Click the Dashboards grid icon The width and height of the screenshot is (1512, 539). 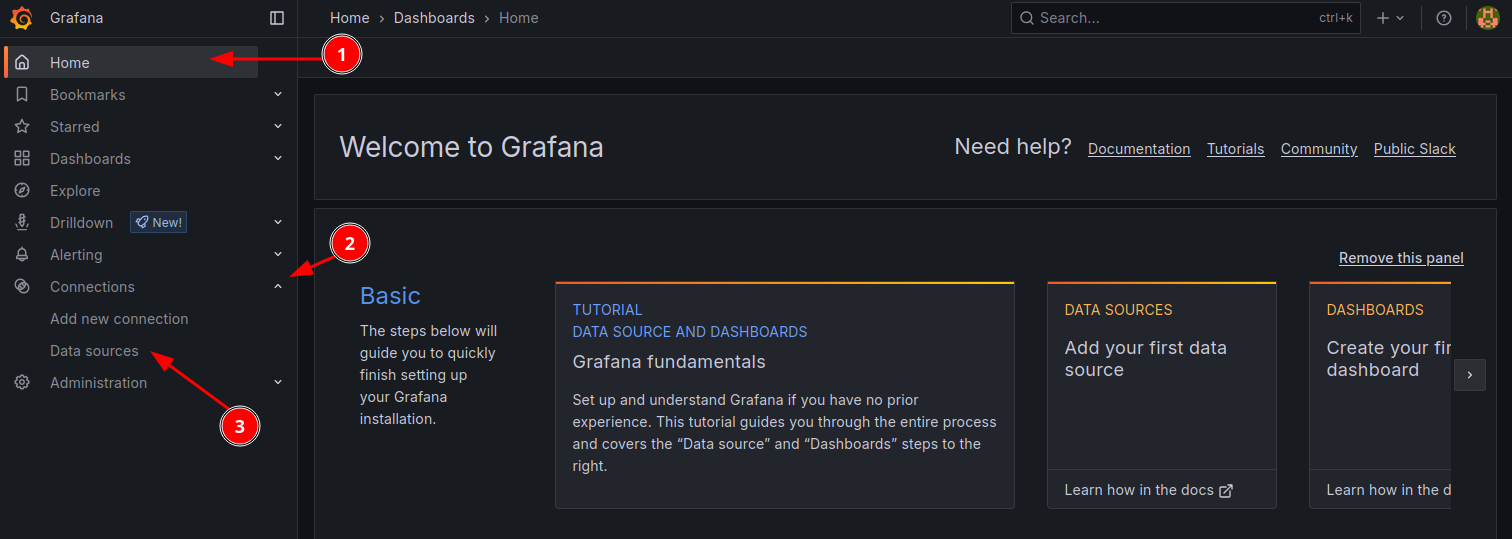[x=22, y=159]
